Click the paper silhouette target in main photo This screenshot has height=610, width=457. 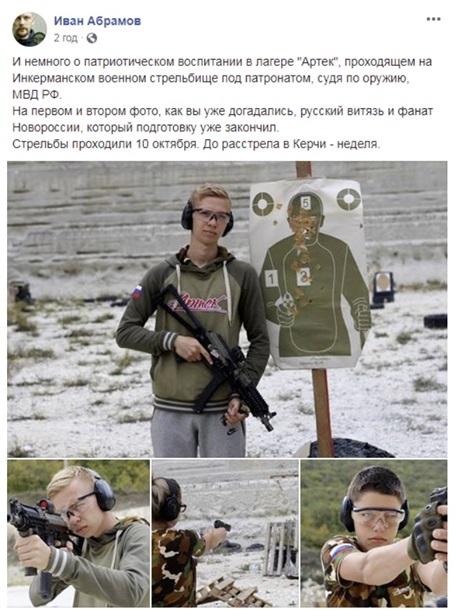309,274
